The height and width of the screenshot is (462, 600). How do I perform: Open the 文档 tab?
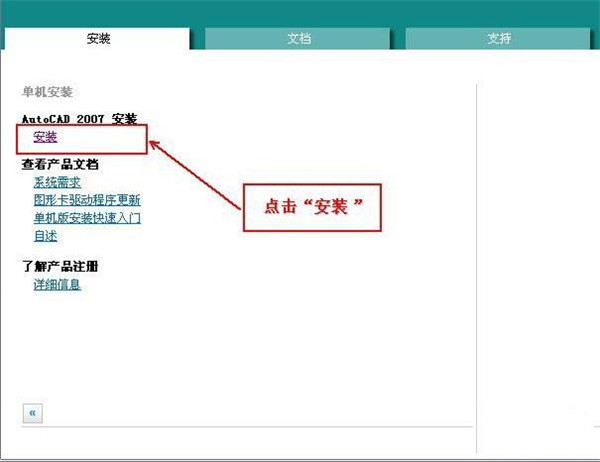[298, 38]
